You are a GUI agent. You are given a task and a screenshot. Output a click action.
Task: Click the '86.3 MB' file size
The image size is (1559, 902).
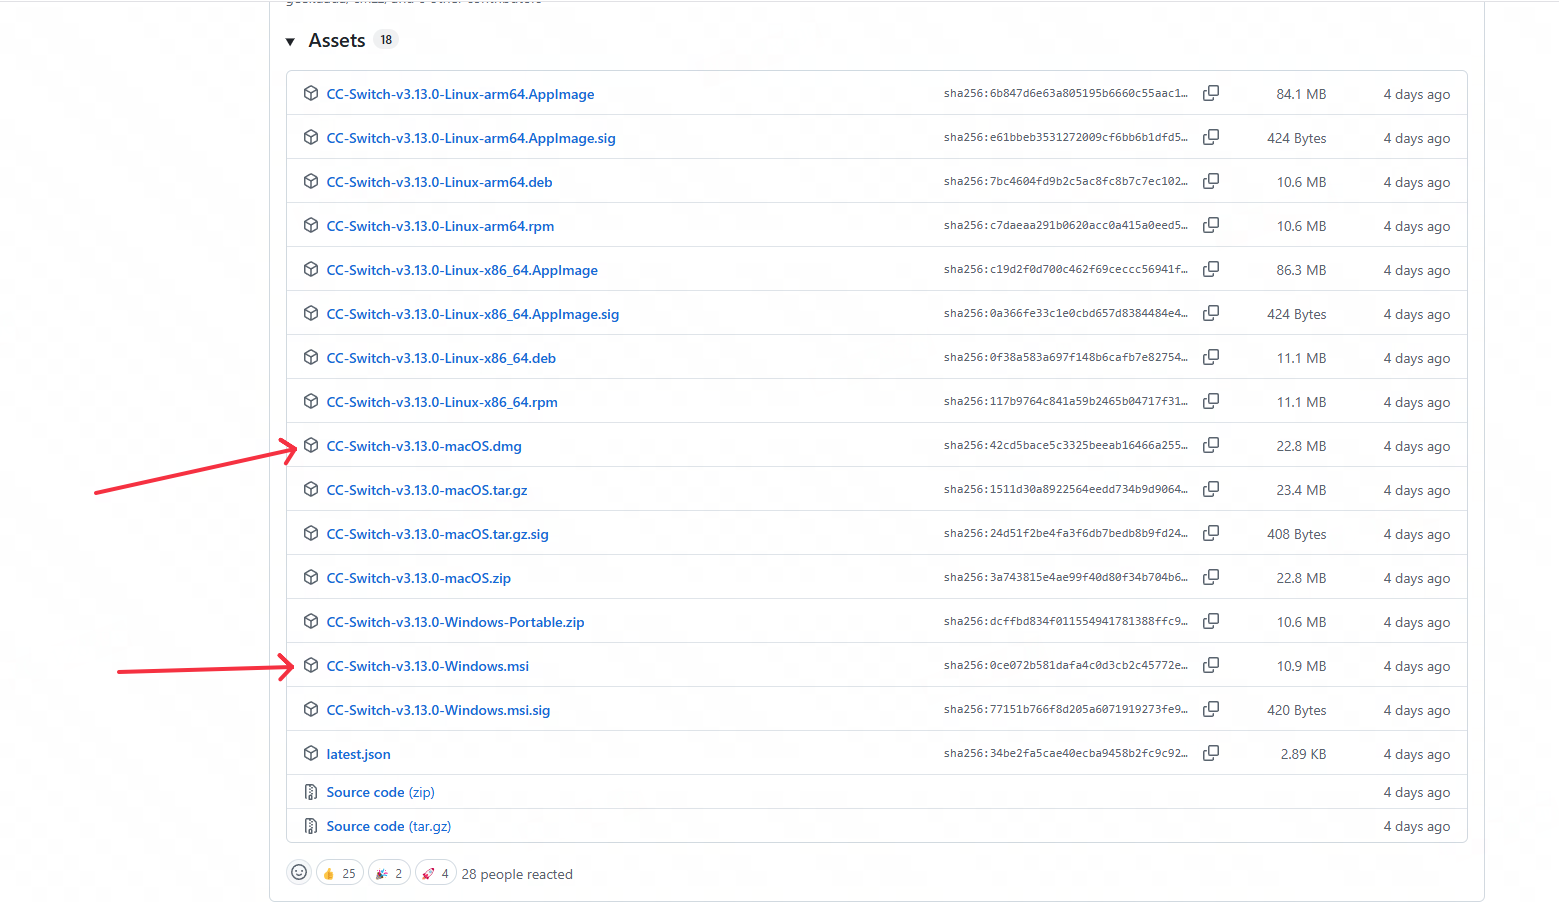click(1301, 270)
